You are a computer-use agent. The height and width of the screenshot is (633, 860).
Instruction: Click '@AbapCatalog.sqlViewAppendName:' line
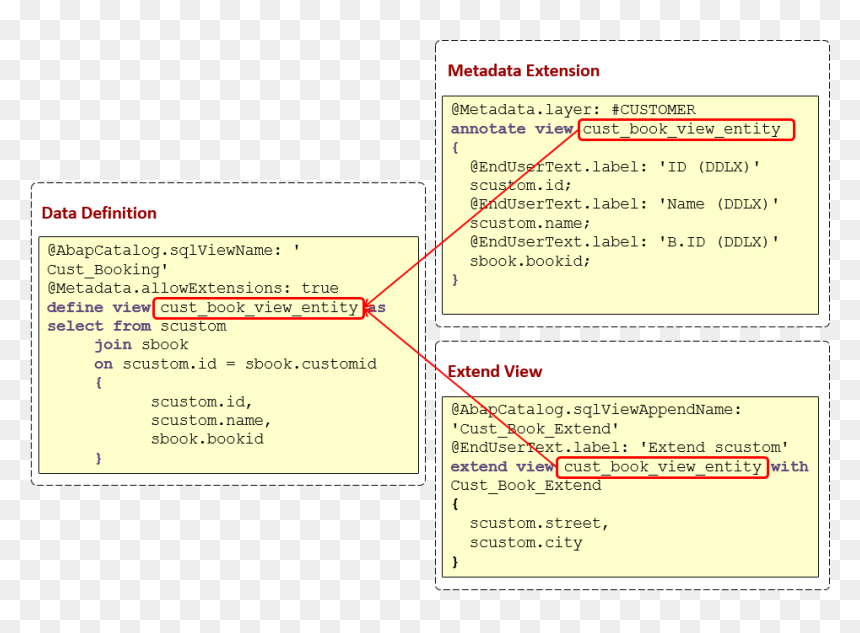pos(596,409)
